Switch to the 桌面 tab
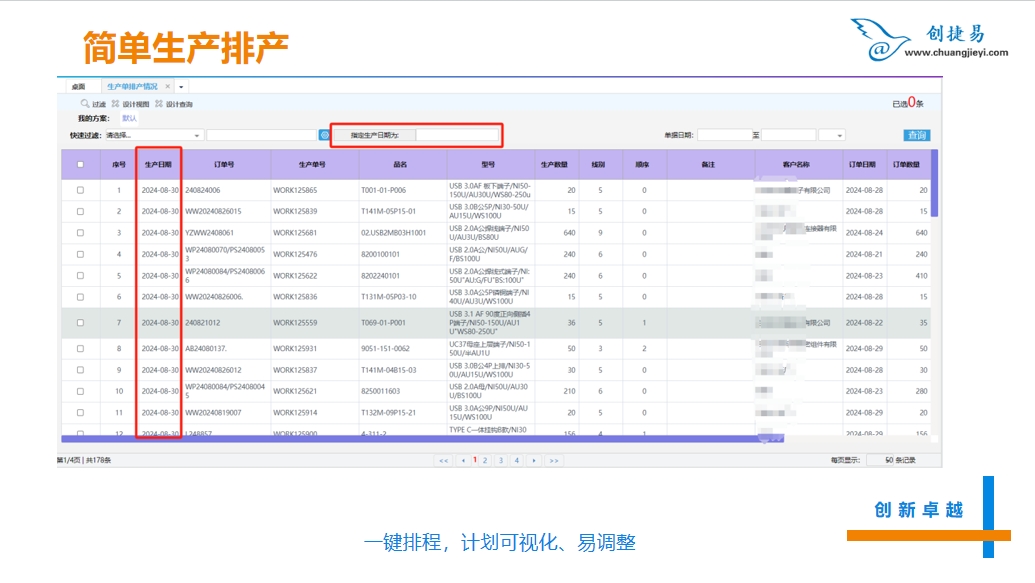This screenshot has width=1035, height=583. click(78, 87)
